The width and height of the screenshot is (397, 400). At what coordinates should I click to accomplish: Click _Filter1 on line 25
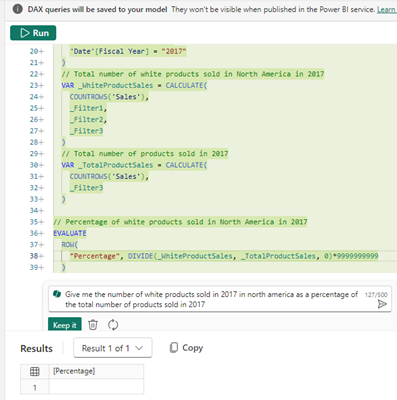[88, 108]
